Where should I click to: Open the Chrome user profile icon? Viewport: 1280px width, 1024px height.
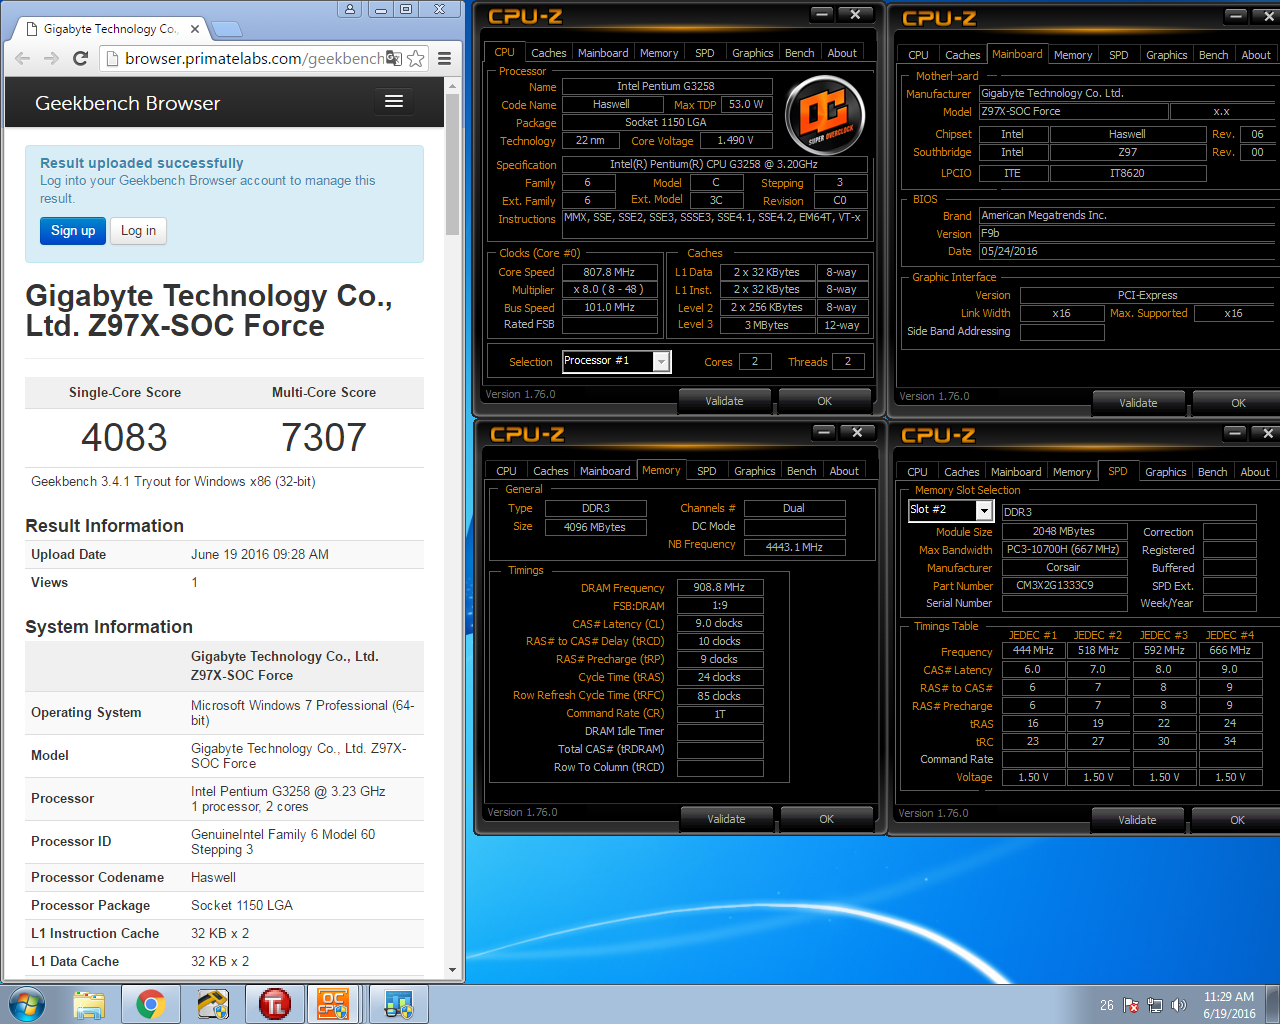coord(349,9)
